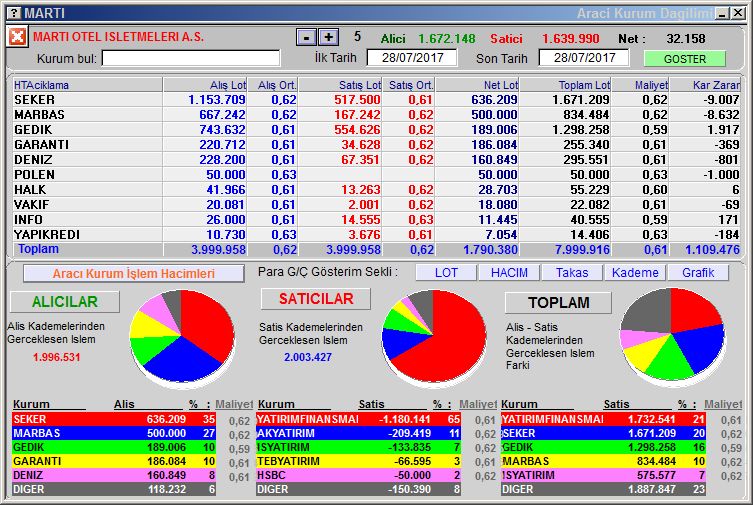The height and width of the screenshot is (505, 753).
Task: Click the 1.996.531 buy-side volume value
Action: point(56,357)
